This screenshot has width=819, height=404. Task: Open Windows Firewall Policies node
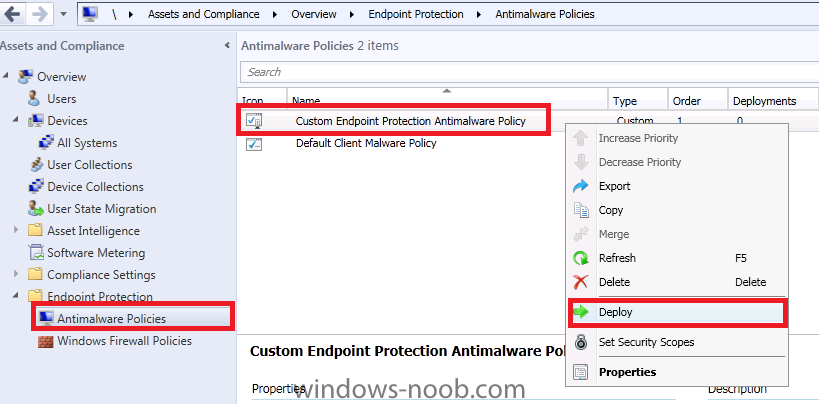125,340
